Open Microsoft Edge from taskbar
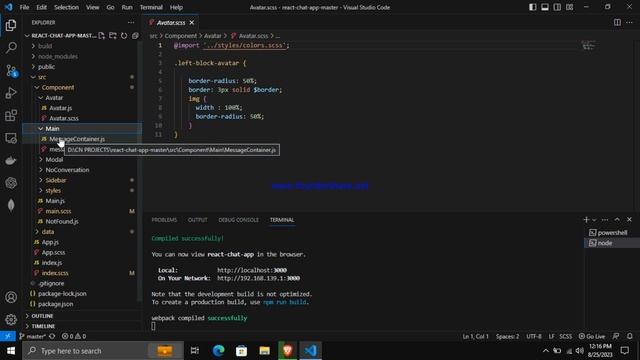Image resolution: width=640 pixels, height=360 pixels. [218, 351]
